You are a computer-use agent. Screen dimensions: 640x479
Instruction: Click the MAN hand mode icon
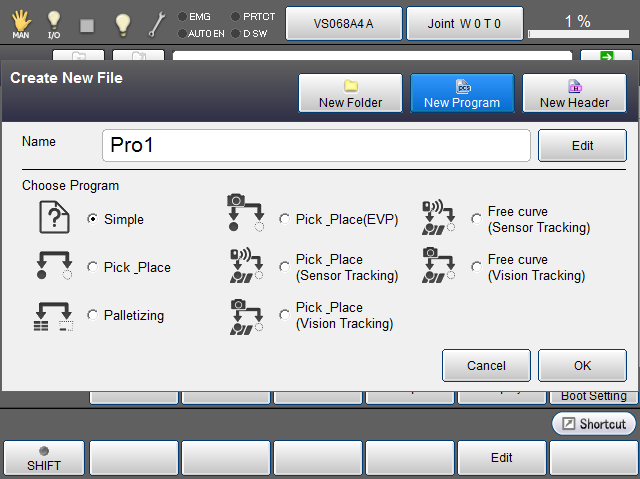[20, 22]
